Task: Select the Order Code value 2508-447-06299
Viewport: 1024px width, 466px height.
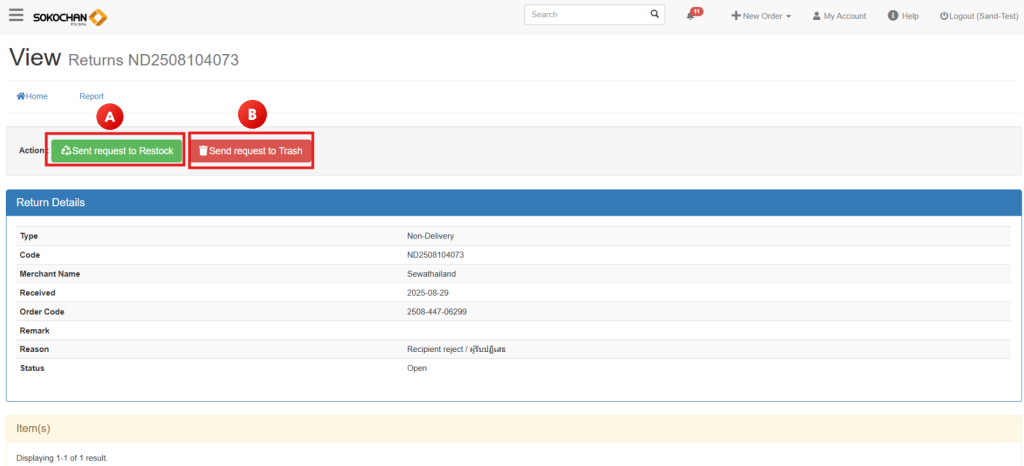Action: click(x=436, y=311)
